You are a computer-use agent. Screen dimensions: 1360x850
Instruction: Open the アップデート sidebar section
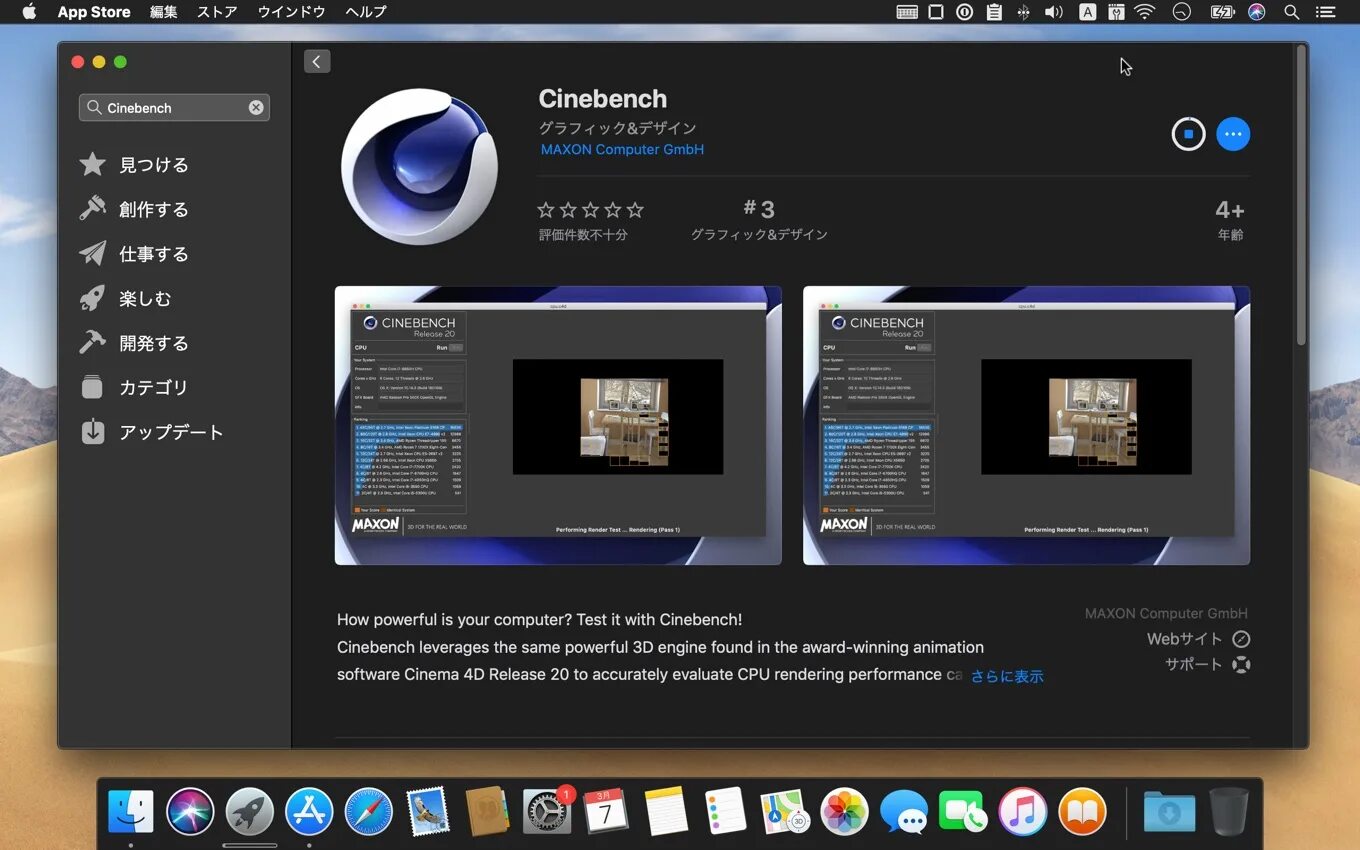[x=152, y=432]
